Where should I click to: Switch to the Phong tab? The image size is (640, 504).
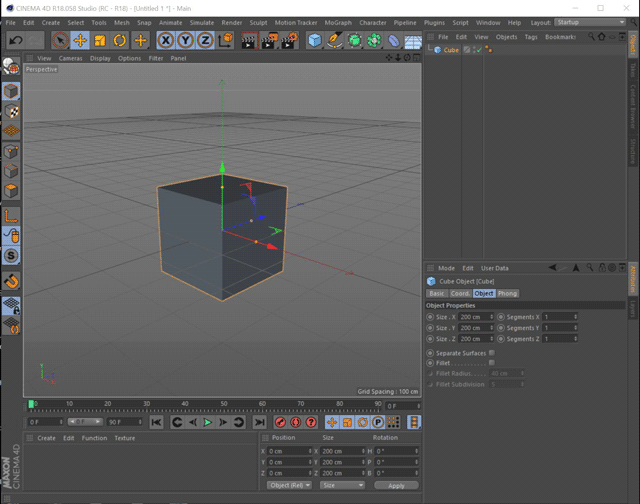(x=507, y=293)
